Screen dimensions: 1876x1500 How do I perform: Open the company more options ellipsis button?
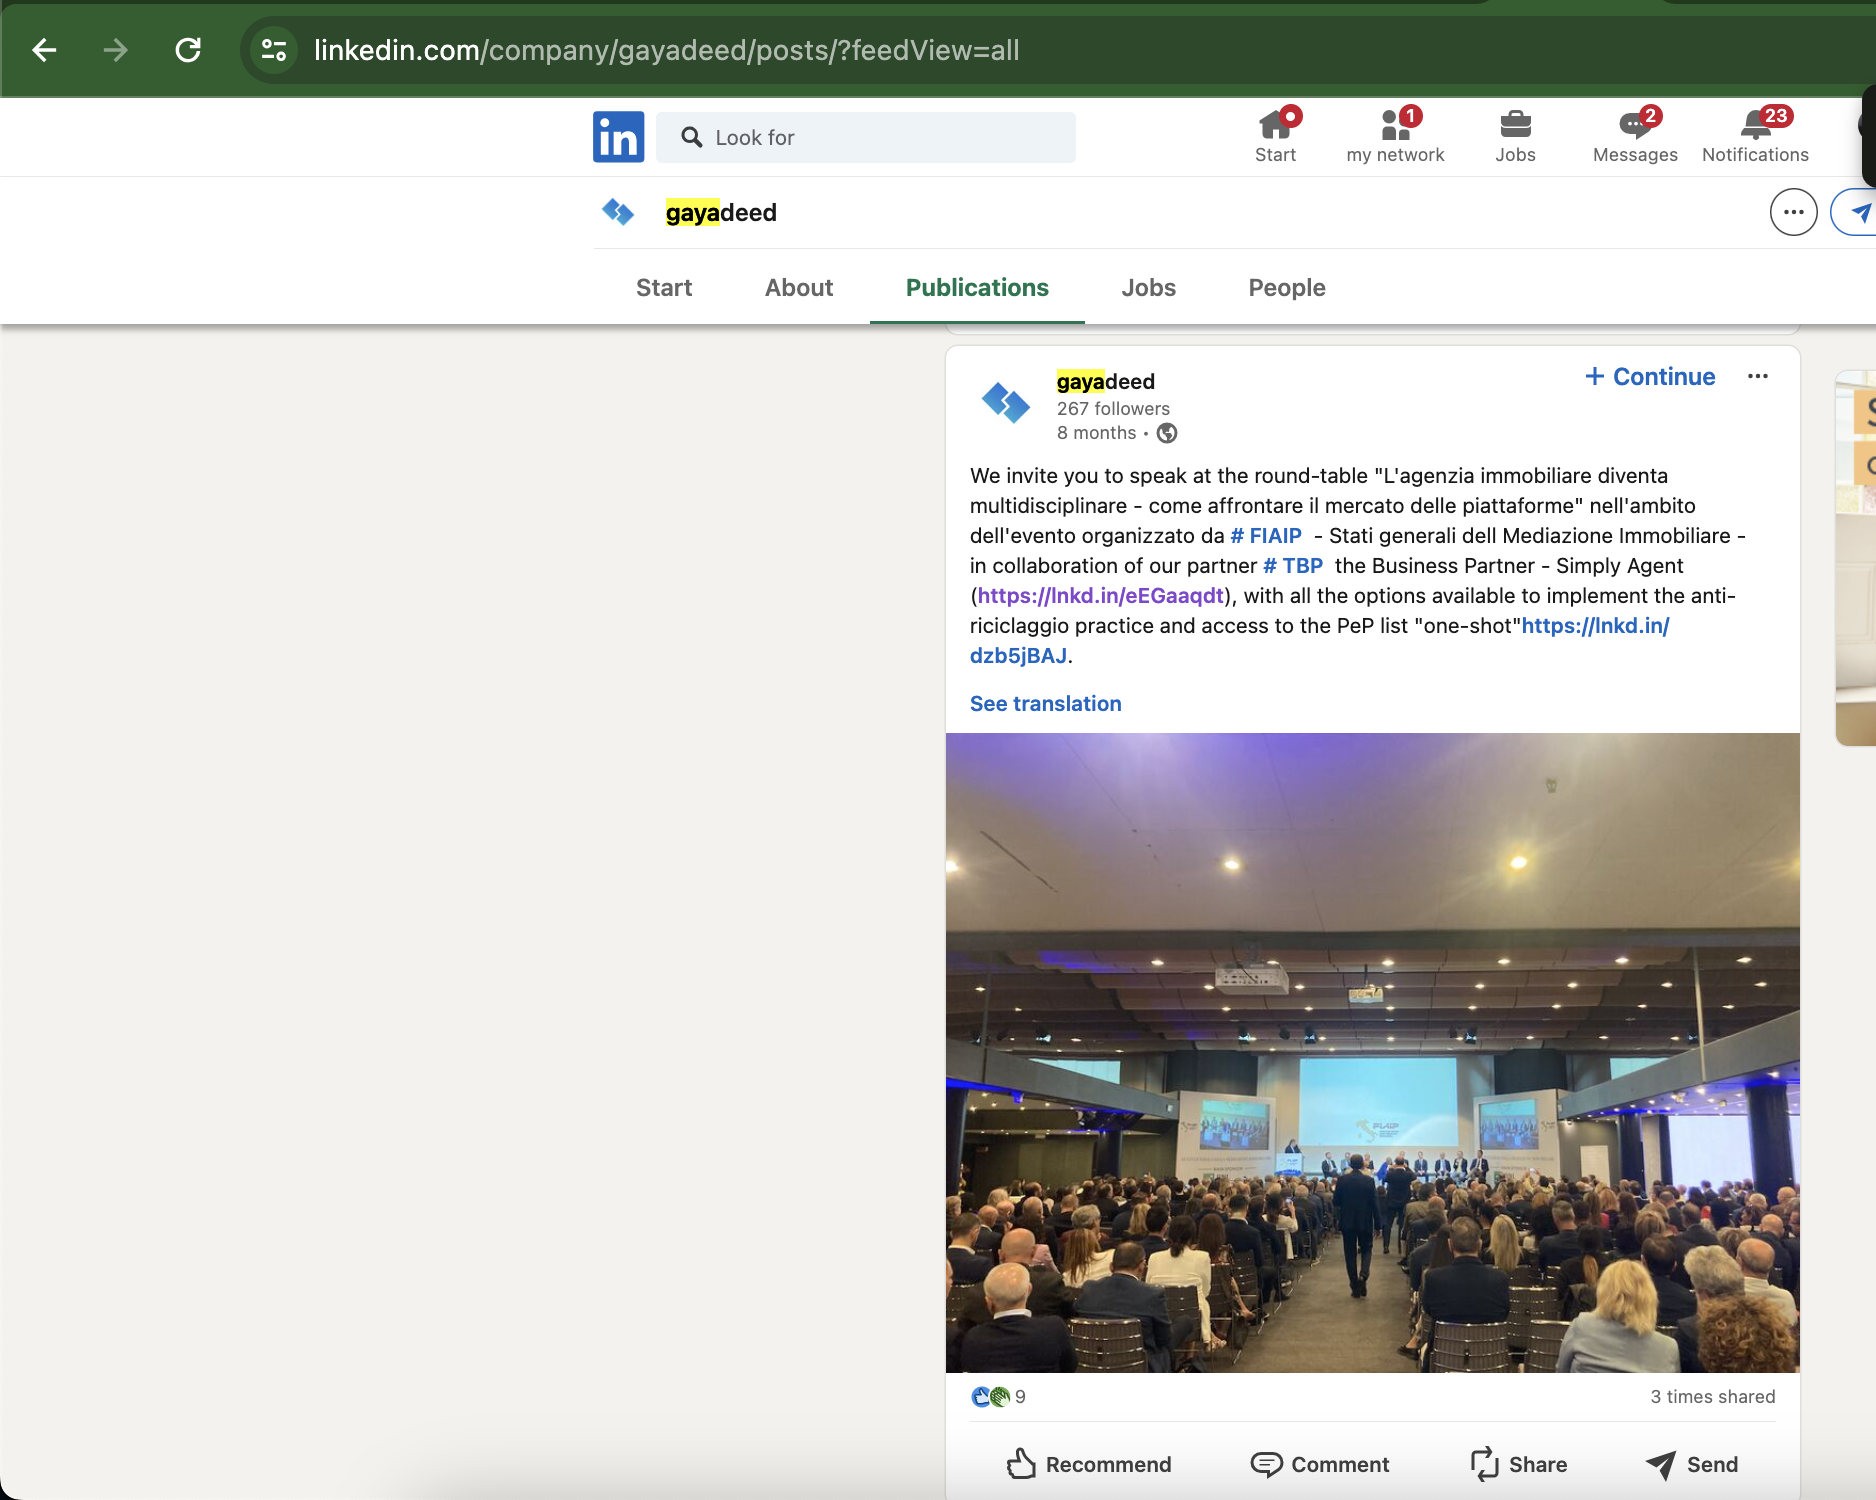1794,212
